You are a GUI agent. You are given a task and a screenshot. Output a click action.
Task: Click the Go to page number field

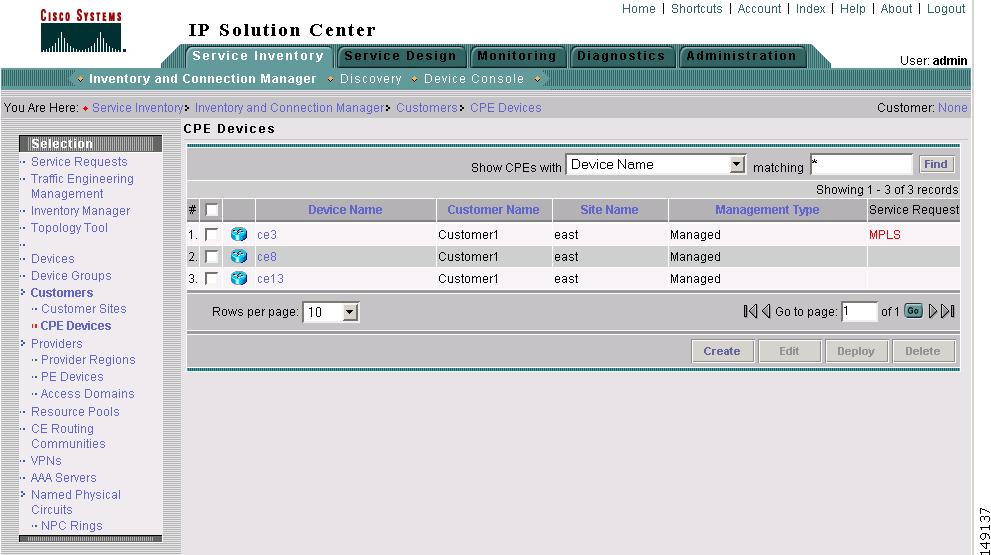click(x=859, y=311)
